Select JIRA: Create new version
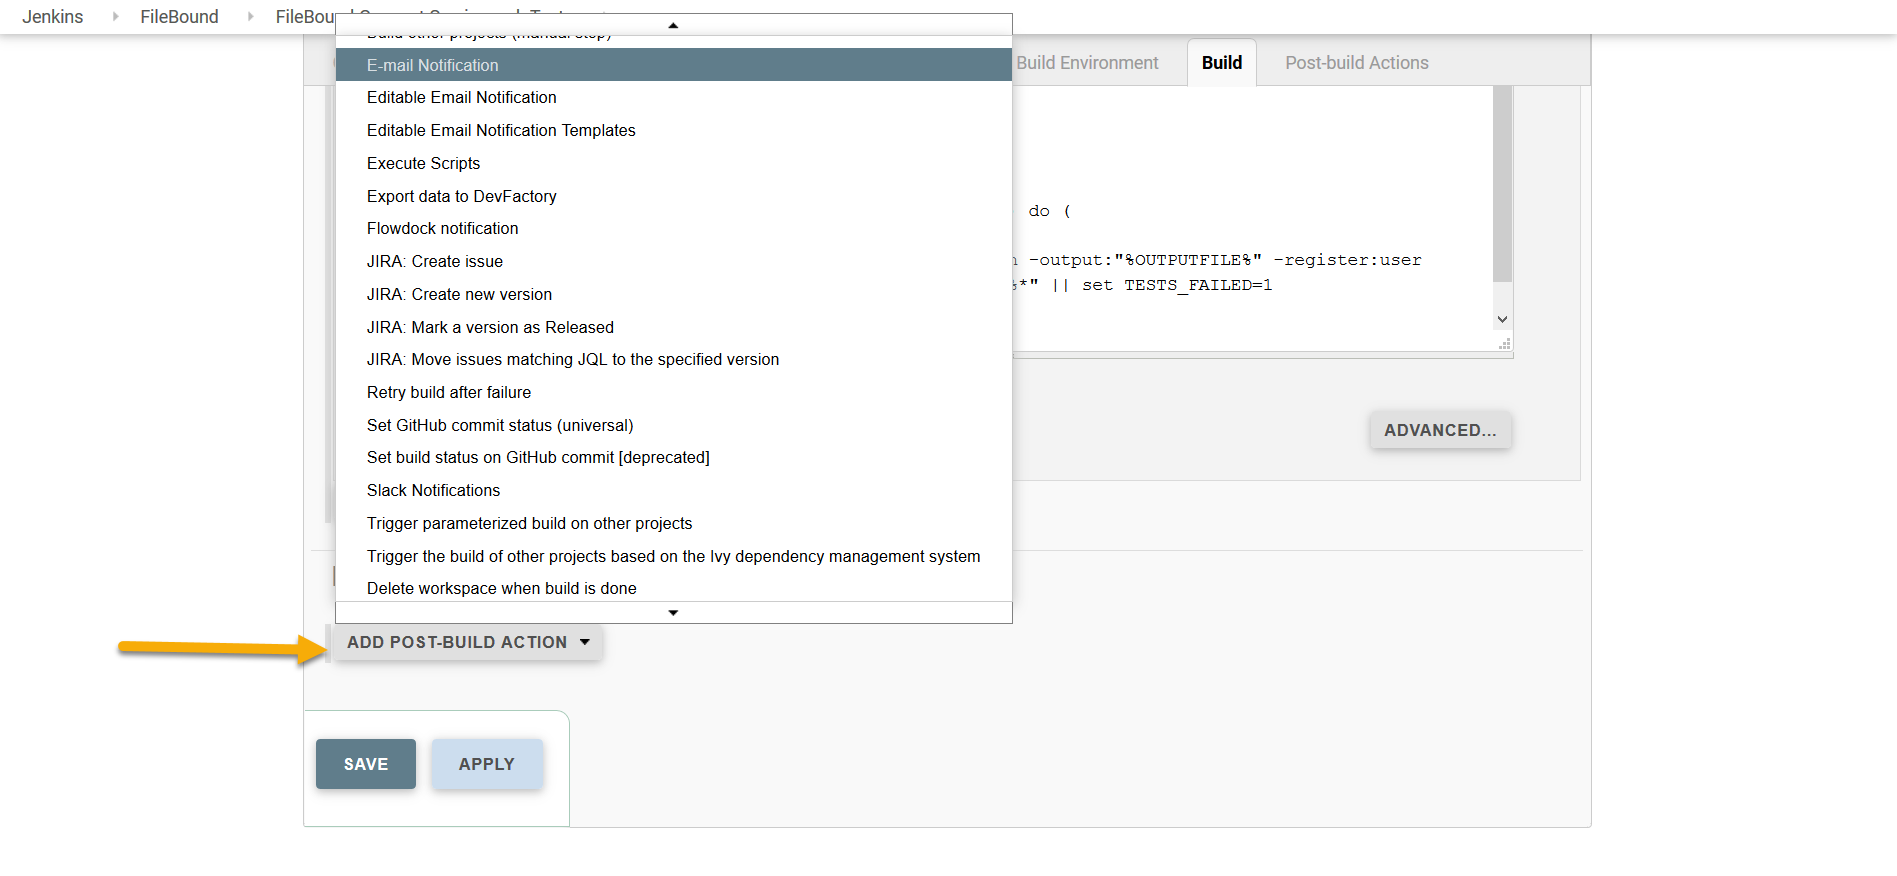This screenshot has width=1897, height=876. pos(673,294)
